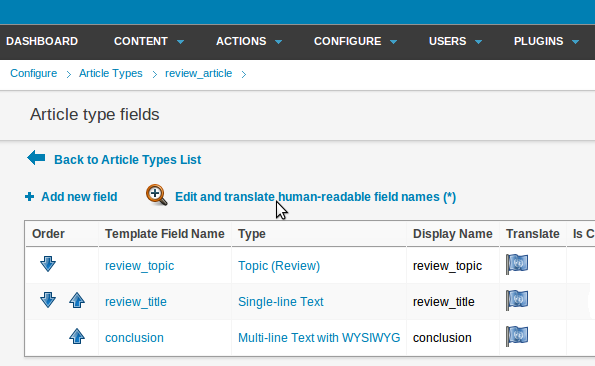The image size is (595, 366).
Task: Click the conclusion display name cell
Action: tap(442, 338)
